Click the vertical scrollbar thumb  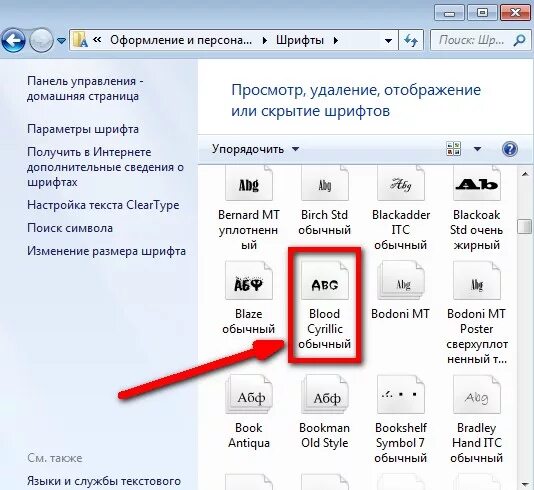coord(524,227)
